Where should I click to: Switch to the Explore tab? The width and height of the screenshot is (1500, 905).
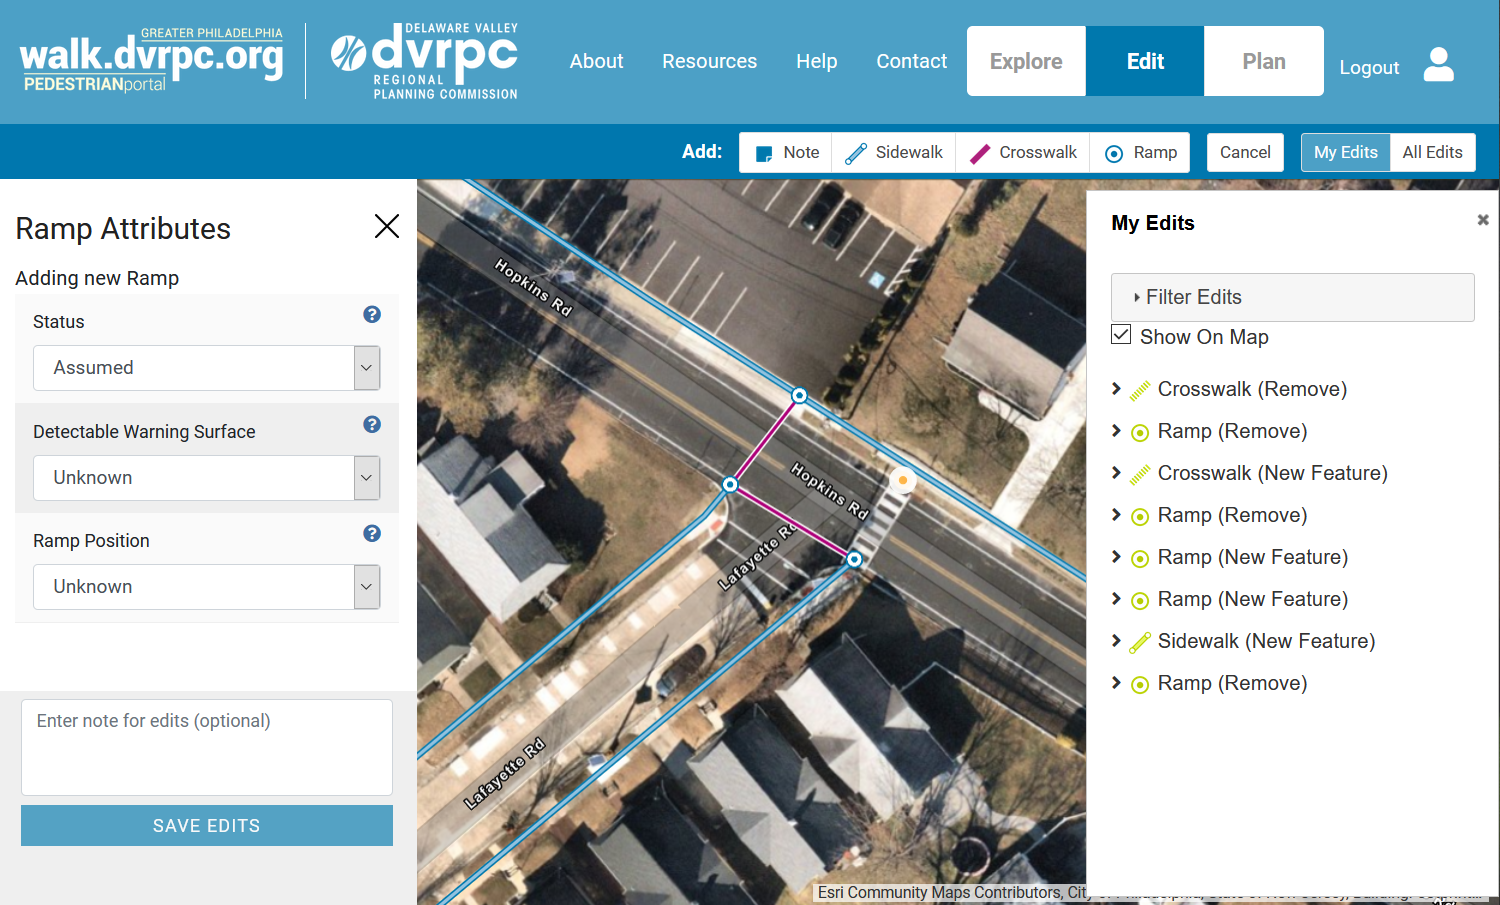pyautogui.click(x=1026, y=61)
